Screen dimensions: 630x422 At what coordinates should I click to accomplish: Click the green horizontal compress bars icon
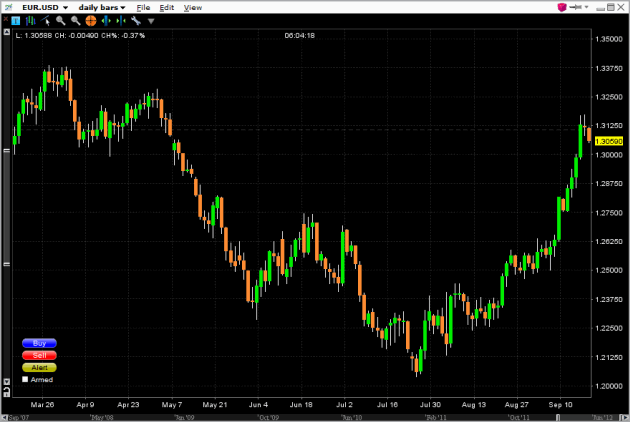pos(120,20)
